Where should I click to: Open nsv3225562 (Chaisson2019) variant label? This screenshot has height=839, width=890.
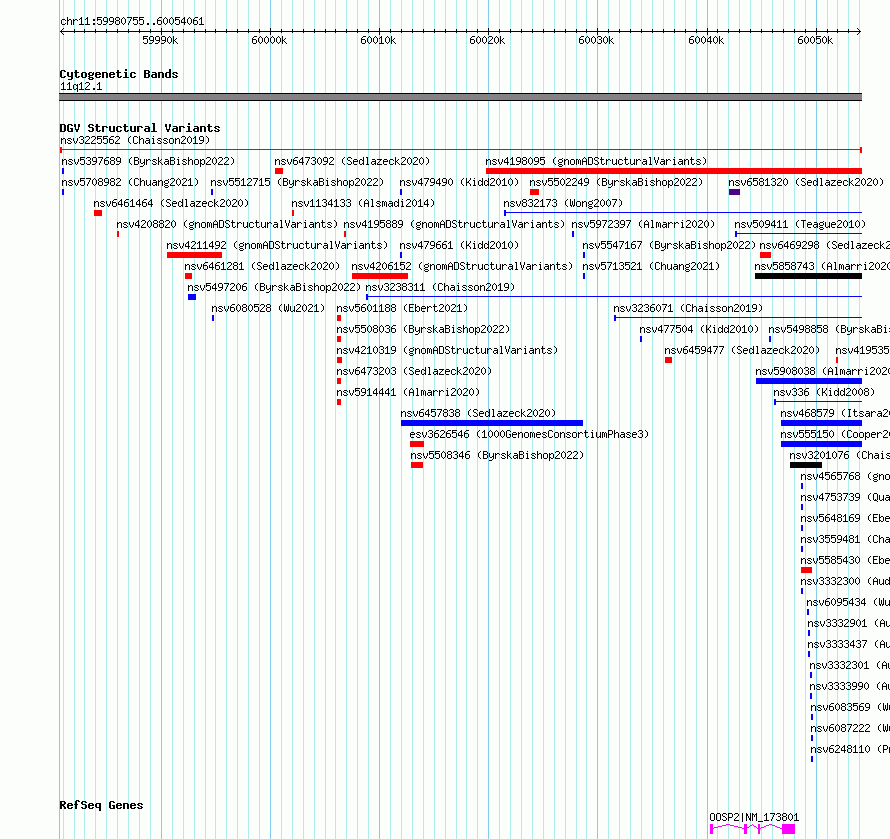coord(135,140)
